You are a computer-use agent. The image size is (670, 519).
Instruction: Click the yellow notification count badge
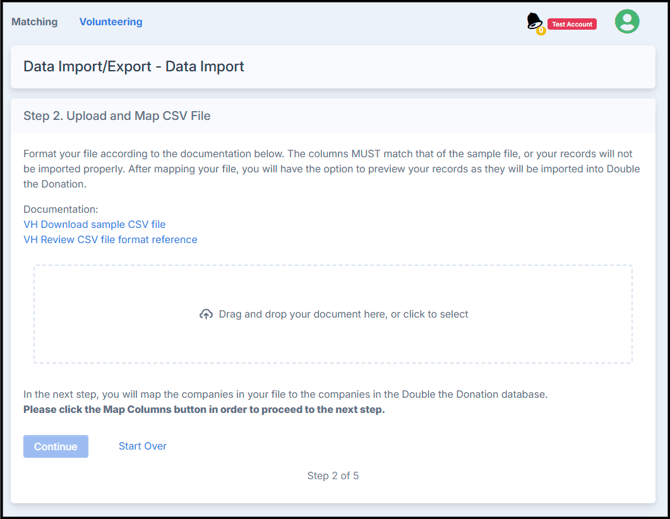click(x=541, y=30)
